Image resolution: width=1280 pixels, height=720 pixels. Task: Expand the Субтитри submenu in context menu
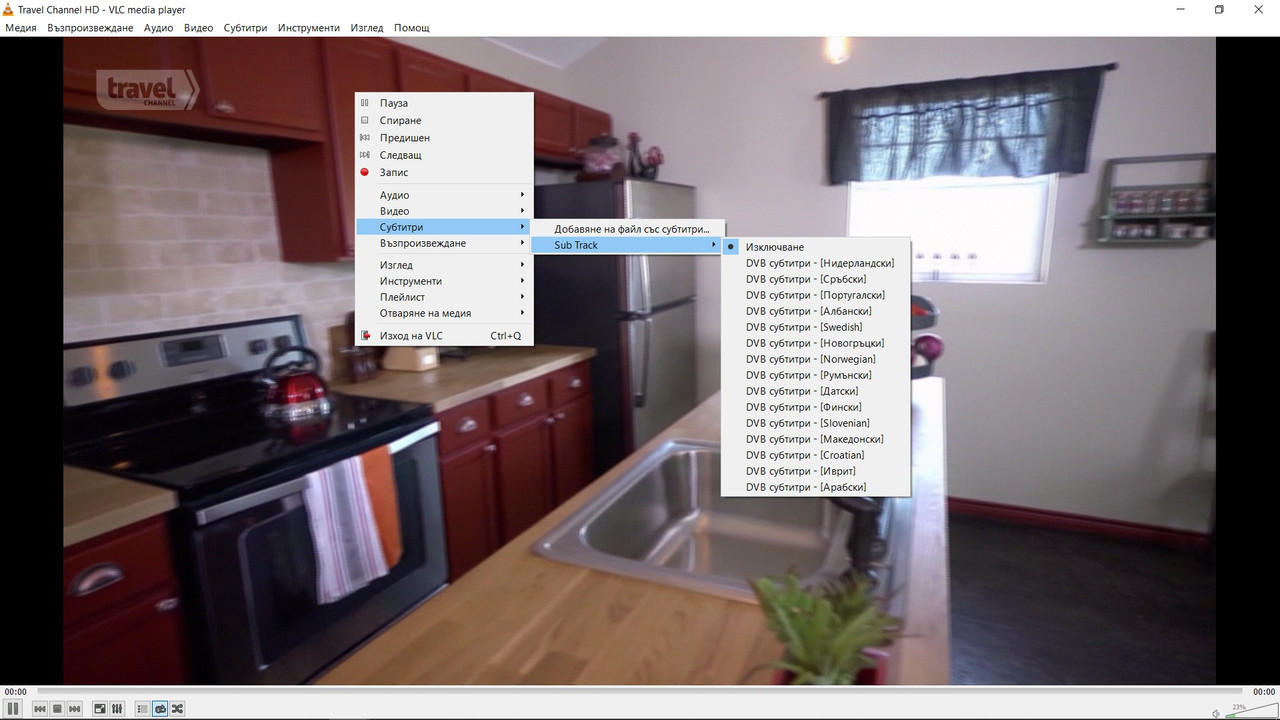(444, 227)
